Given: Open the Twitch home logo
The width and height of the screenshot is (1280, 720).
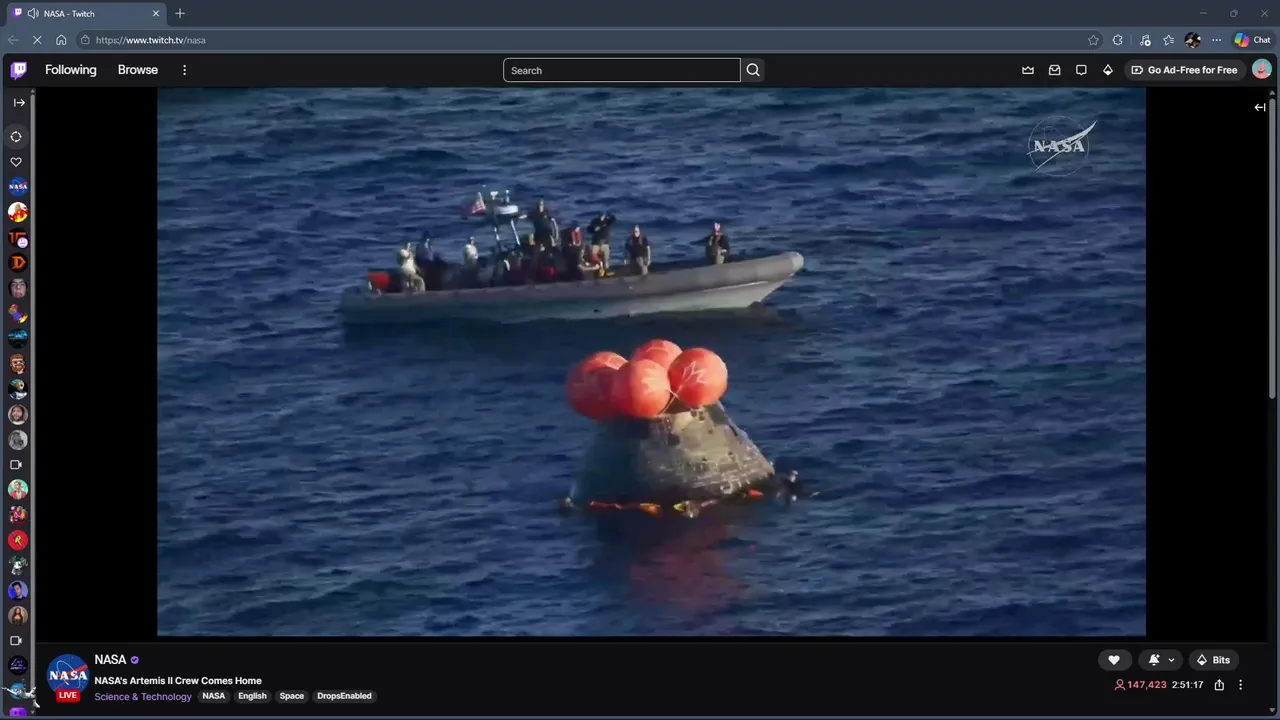Looking at the screenshot, I should 18,70.
